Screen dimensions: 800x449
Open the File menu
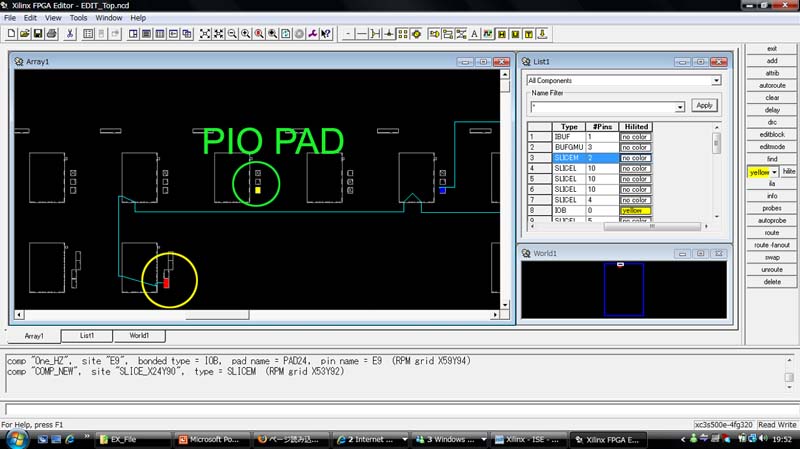point(10,18)
